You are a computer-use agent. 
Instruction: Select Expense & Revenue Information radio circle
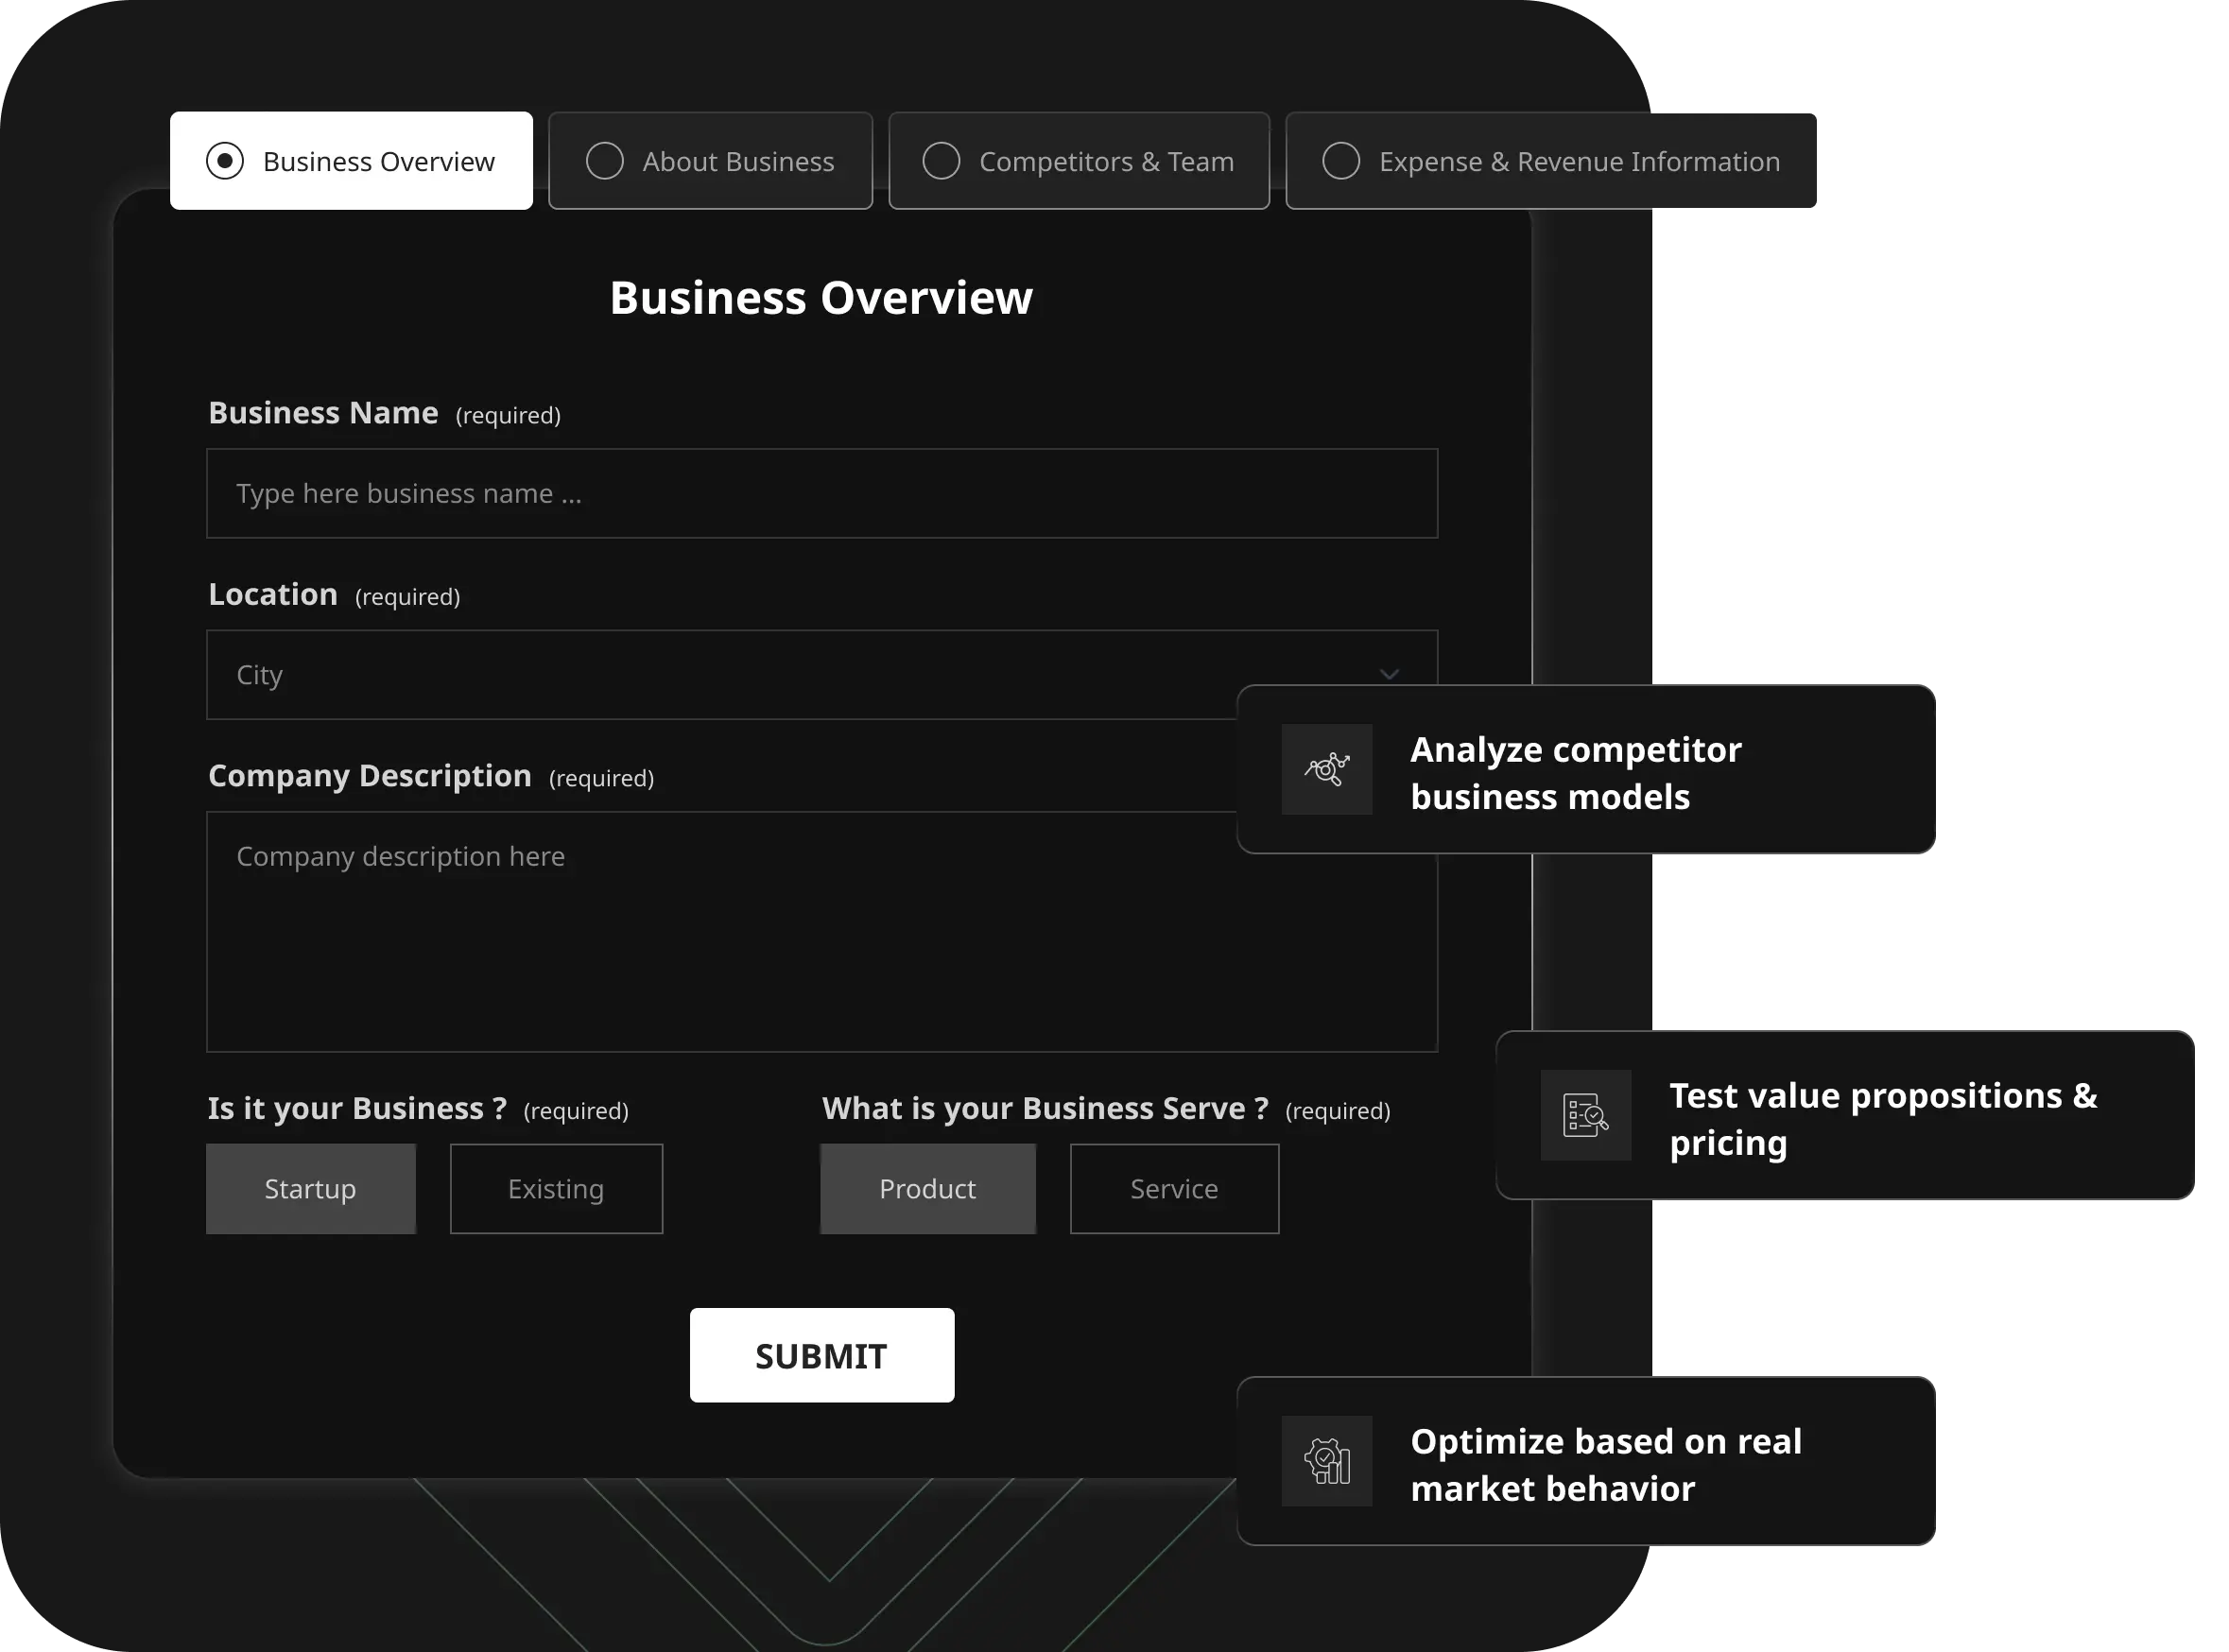point(1341,161)
